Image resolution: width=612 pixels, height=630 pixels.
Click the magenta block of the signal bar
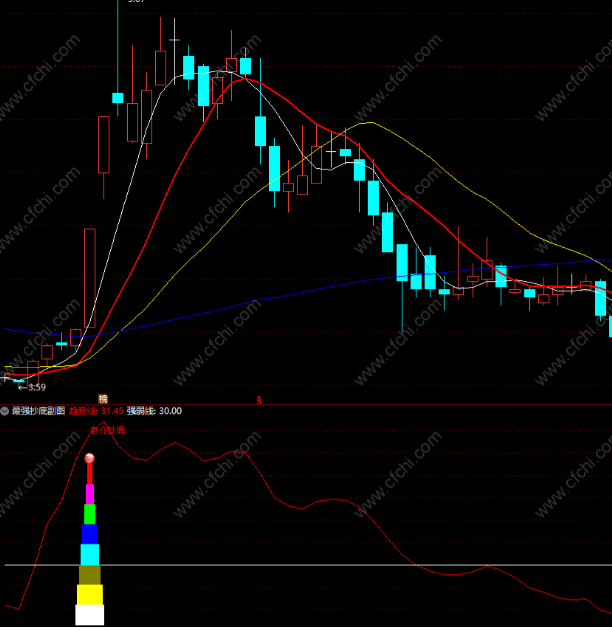pos(90,495)
